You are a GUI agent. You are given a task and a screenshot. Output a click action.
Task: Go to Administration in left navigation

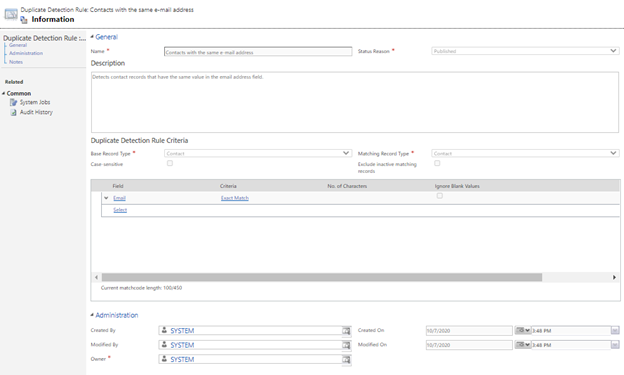(x=26, y=53)
